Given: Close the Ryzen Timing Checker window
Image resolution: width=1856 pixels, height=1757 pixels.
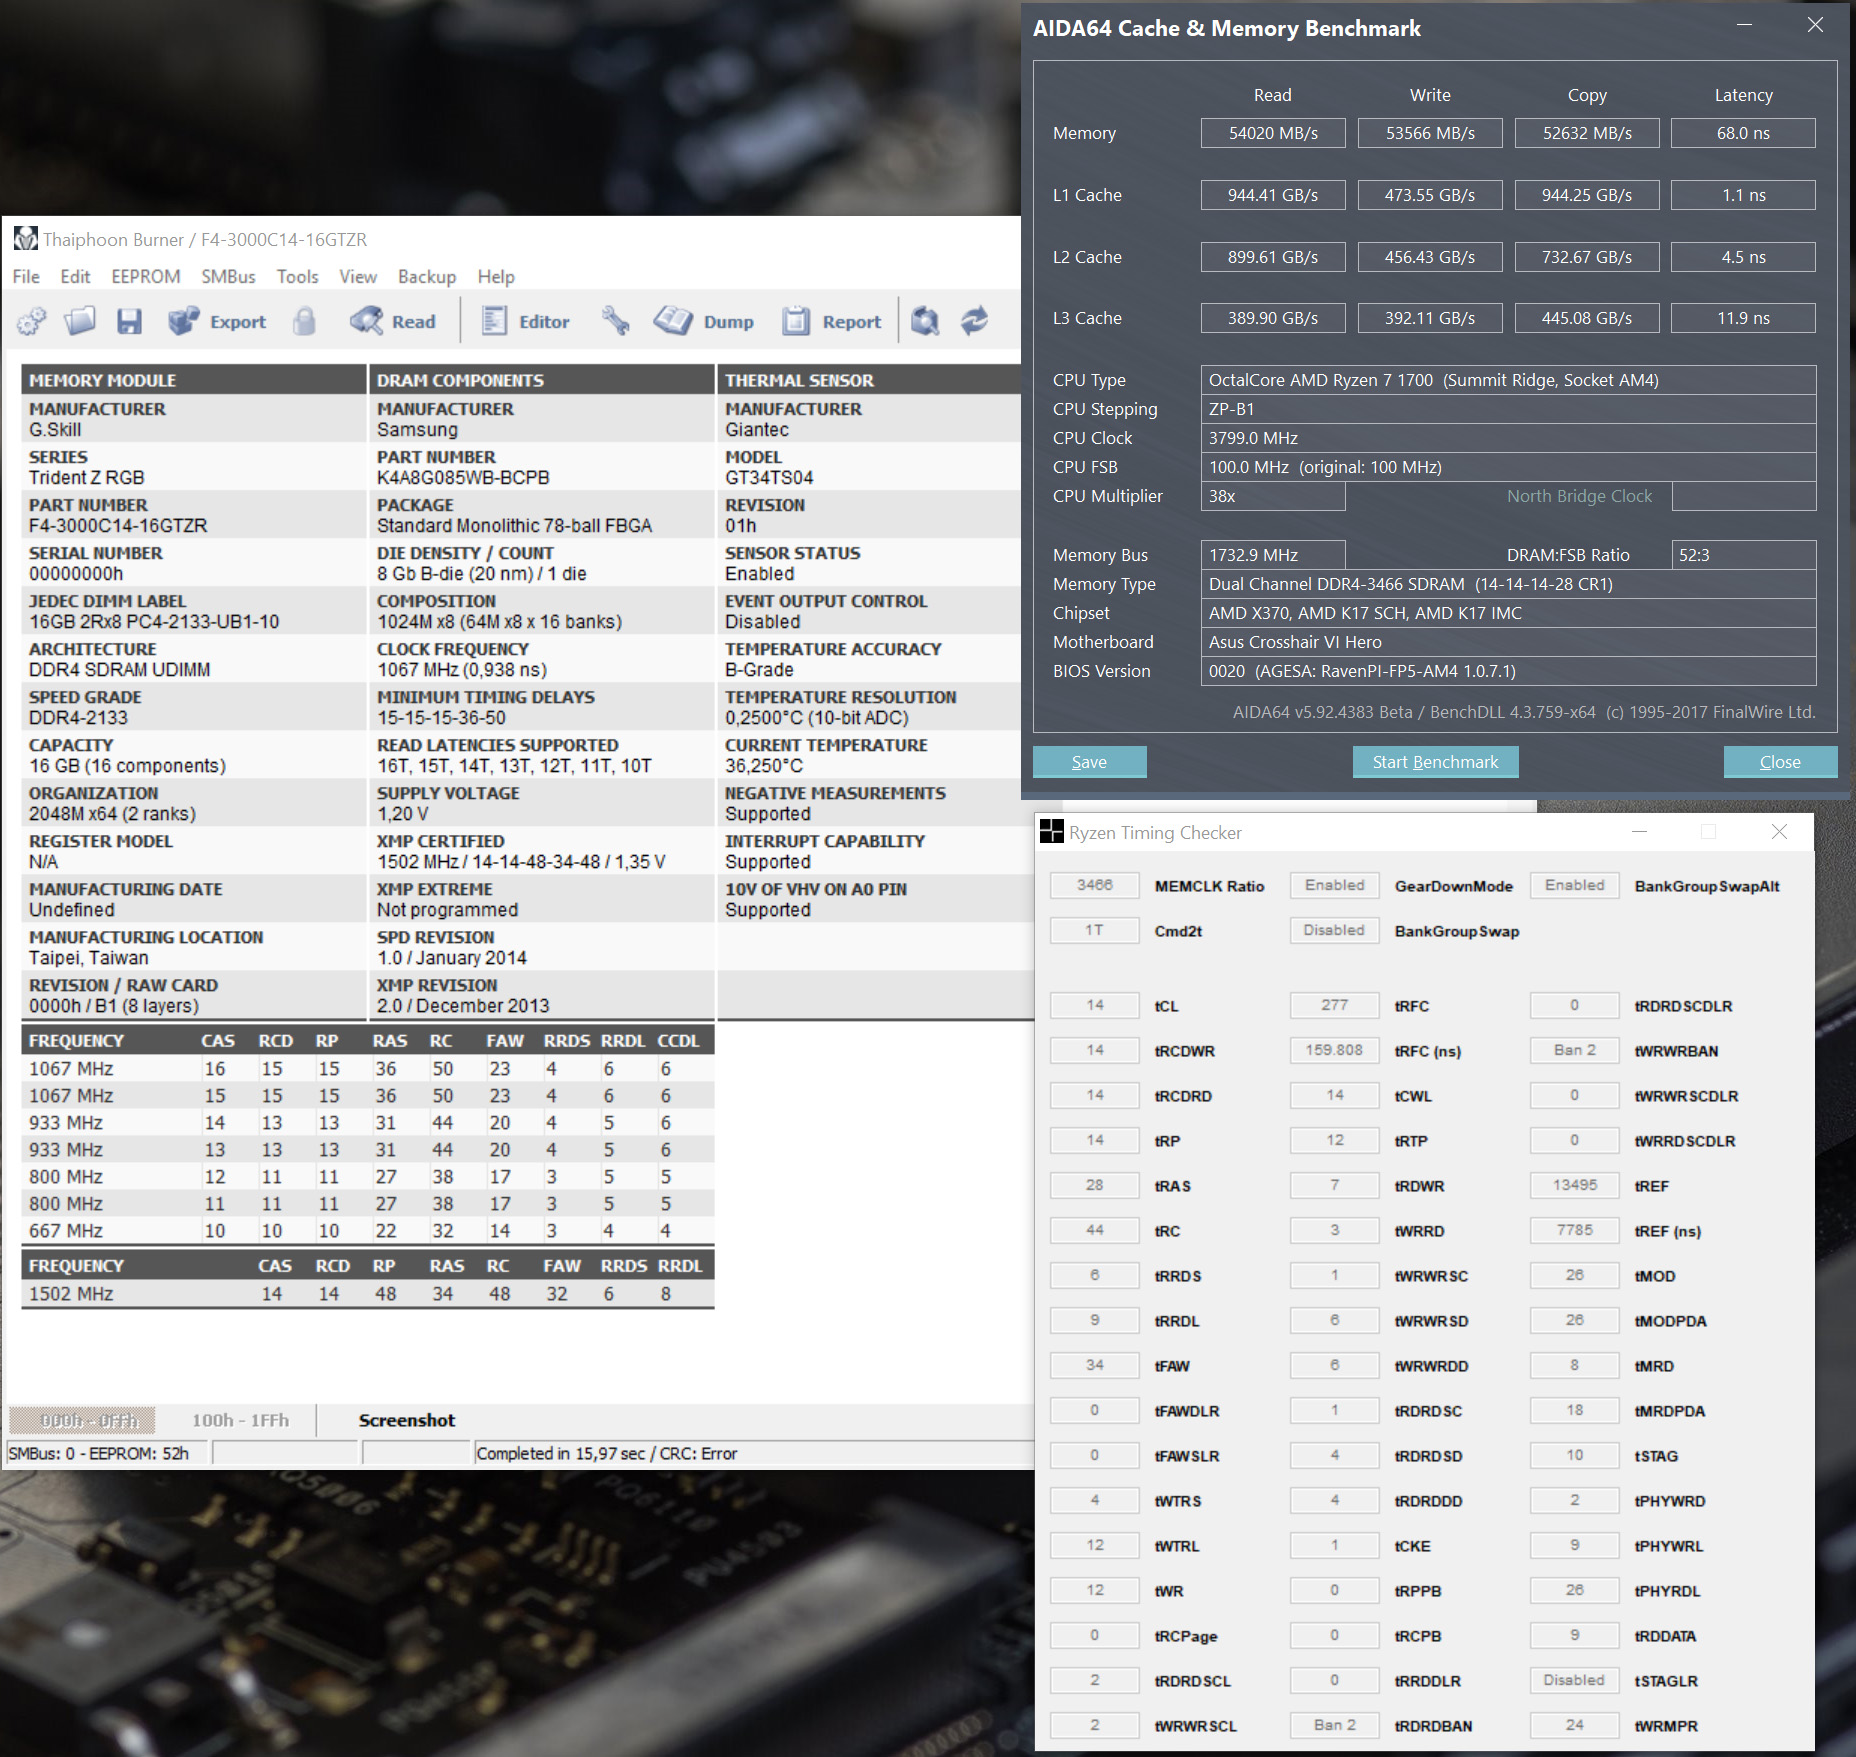Looking at the screenshot, I should (x=1779, y=832).
